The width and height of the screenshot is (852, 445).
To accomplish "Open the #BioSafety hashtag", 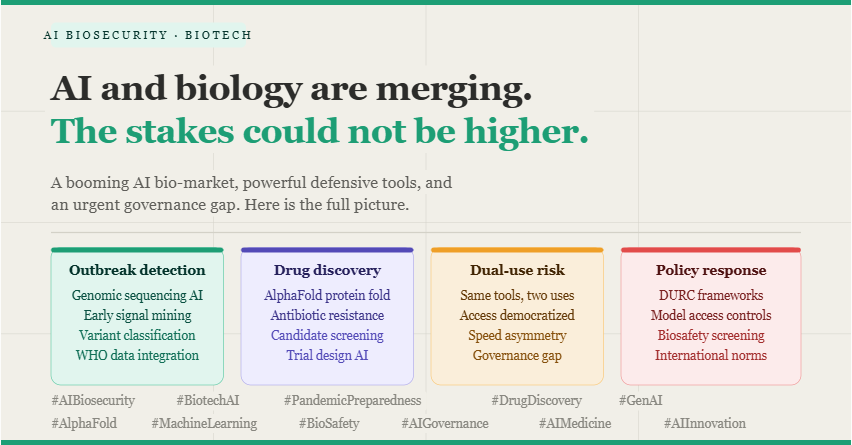I will (329, 423).
